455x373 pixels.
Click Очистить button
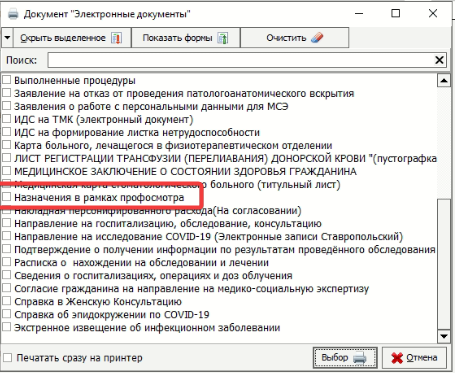295,38
